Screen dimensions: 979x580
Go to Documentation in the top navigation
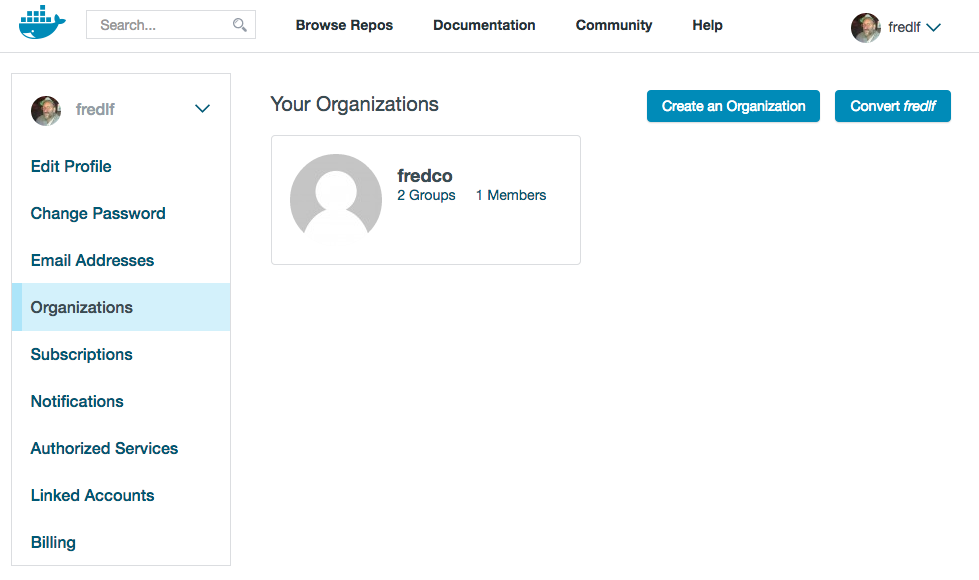pos(484,25)
